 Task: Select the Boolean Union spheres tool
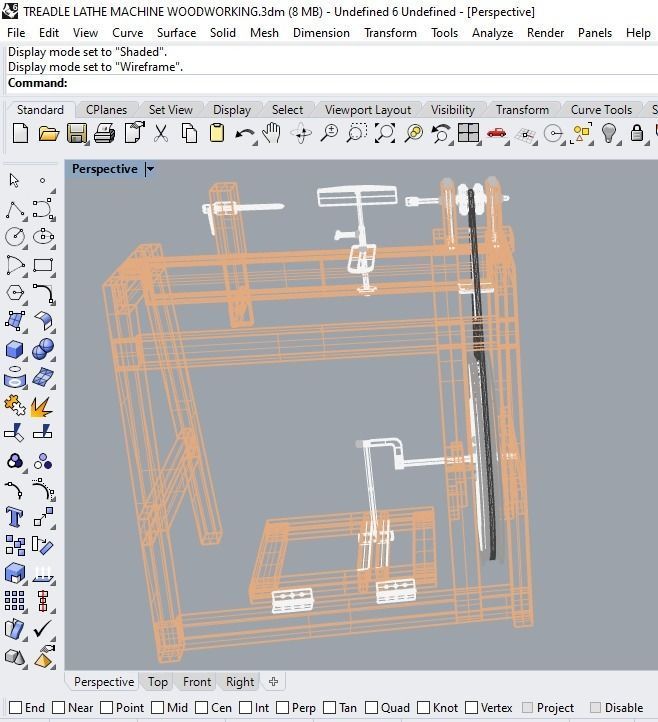click(43, 349)
